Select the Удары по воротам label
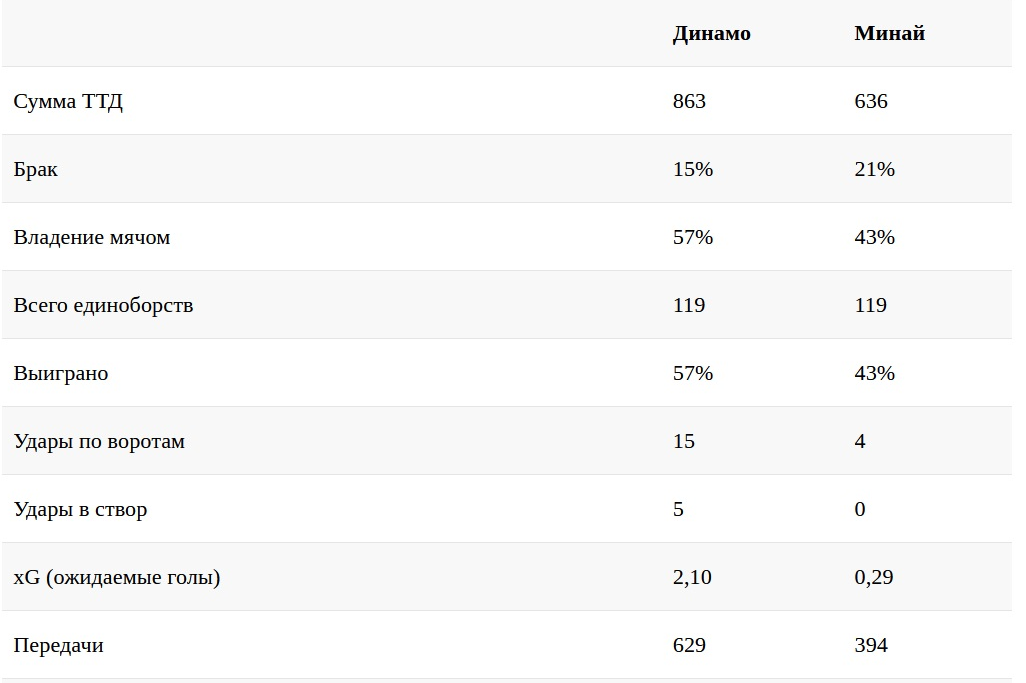The height and width of the screenshot is (683, 1026). coord(99,441)
